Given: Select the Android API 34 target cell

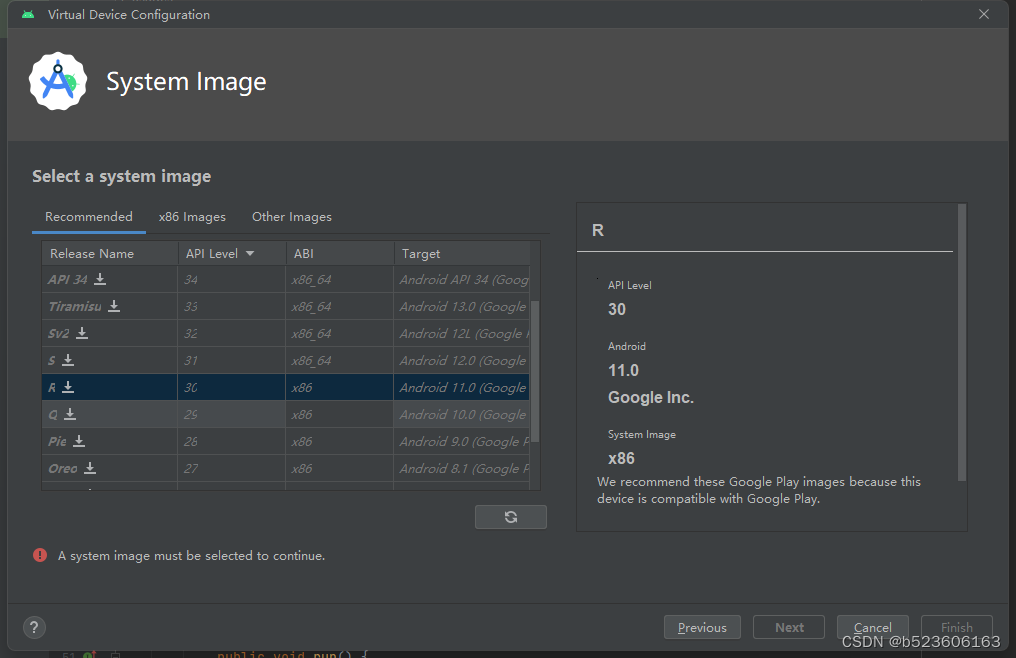Looking at the screenshot, I should click(x=462, y=279).
